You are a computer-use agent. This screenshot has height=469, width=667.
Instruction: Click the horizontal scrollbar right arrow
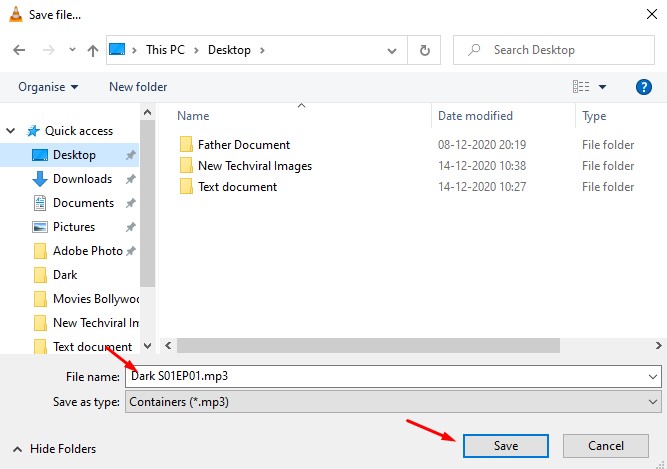click(x=658, y=345)
